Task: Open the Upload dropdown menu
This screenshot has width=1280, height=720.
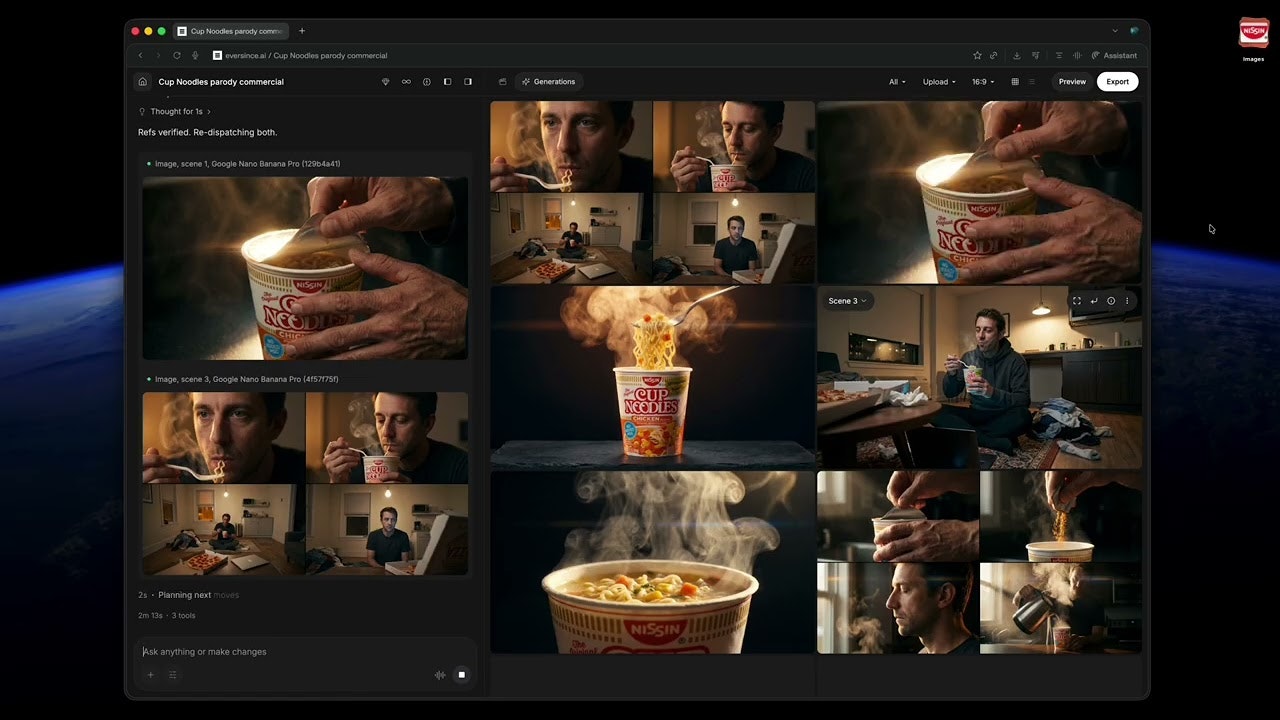Action: point(939,82)
